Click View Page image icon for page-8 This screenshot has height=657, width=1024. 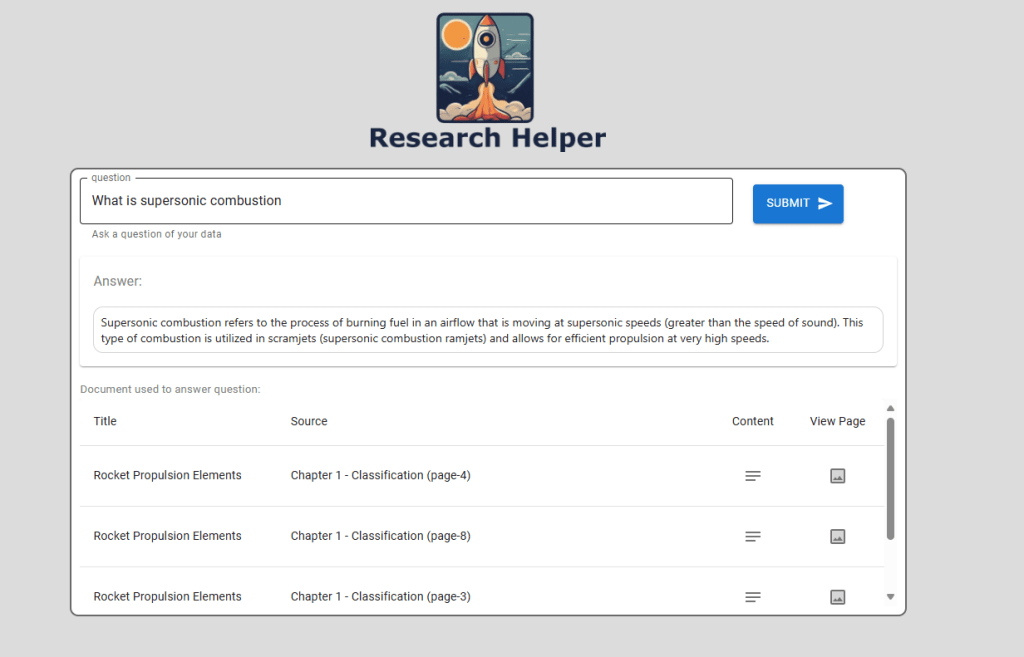point(838,537)
